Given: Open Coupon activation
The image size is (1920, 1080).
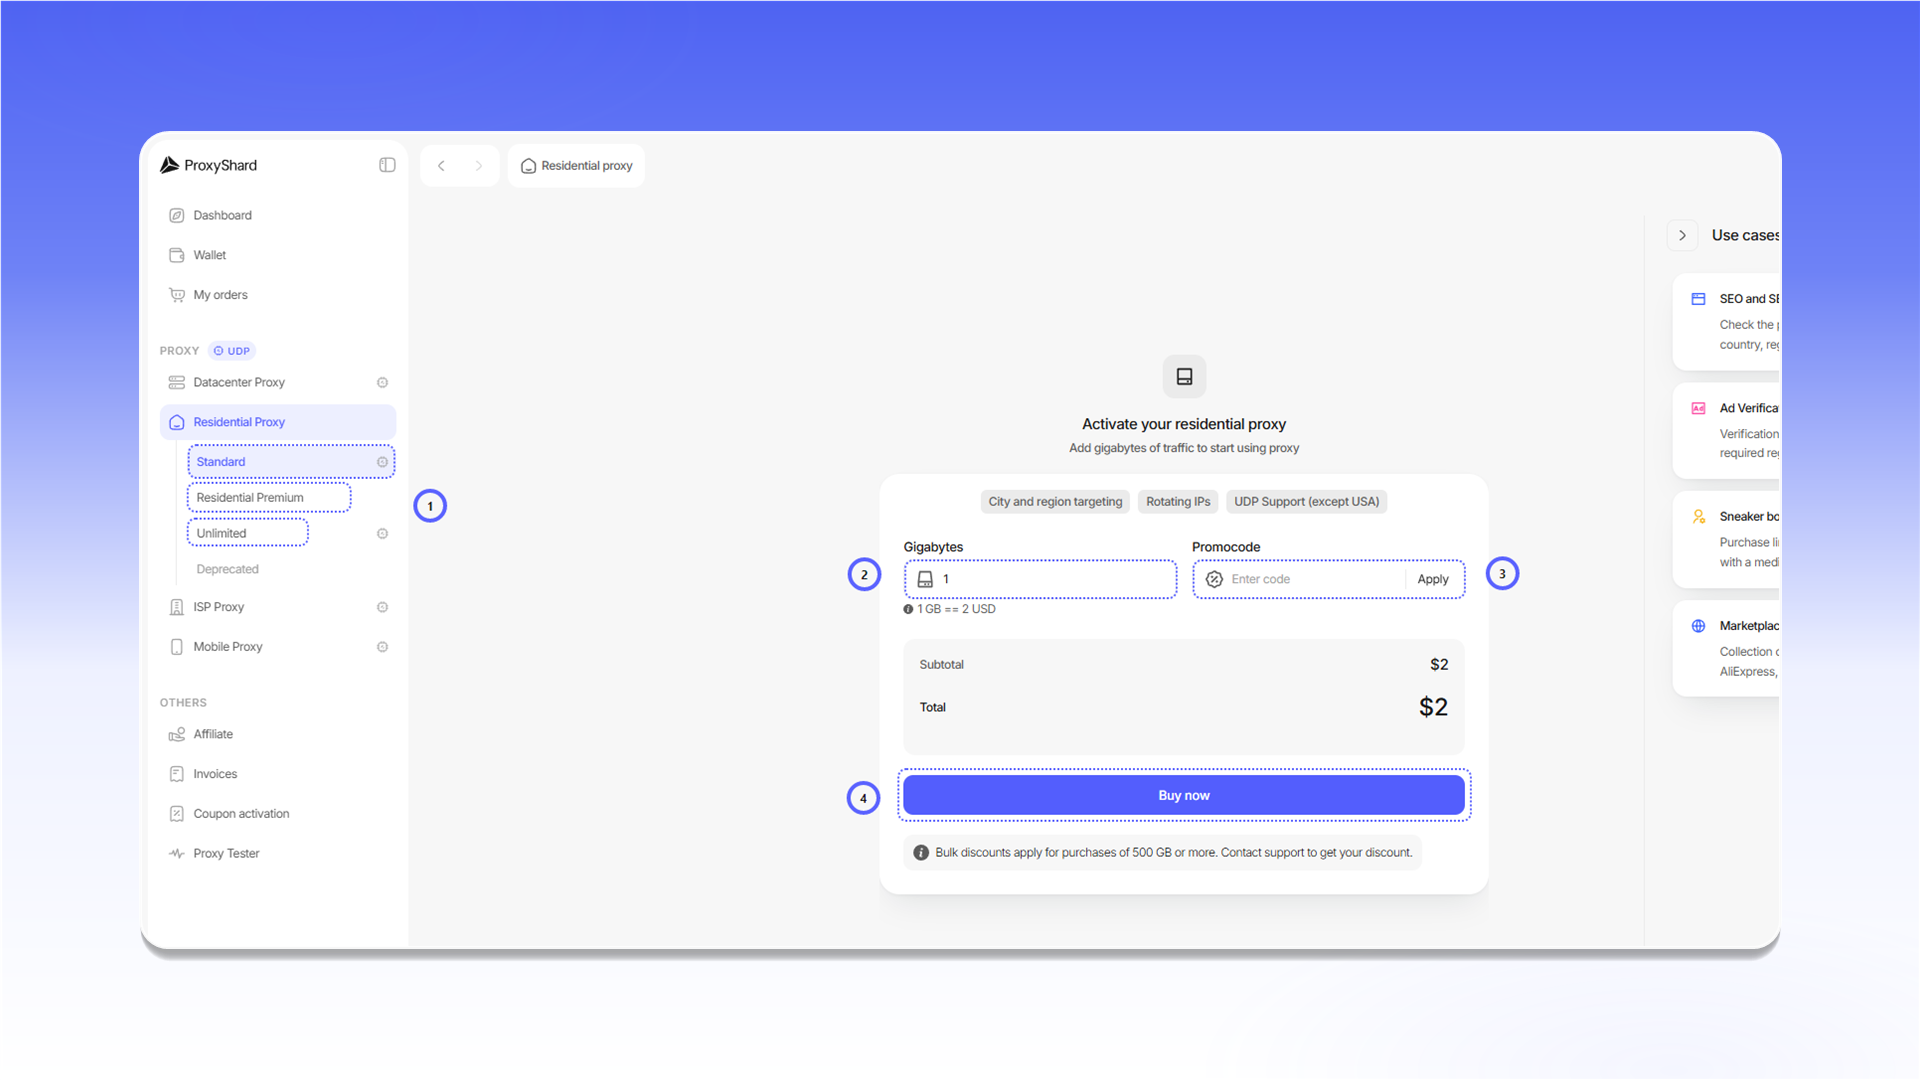Looking at the screenshot, I should 278,814.
